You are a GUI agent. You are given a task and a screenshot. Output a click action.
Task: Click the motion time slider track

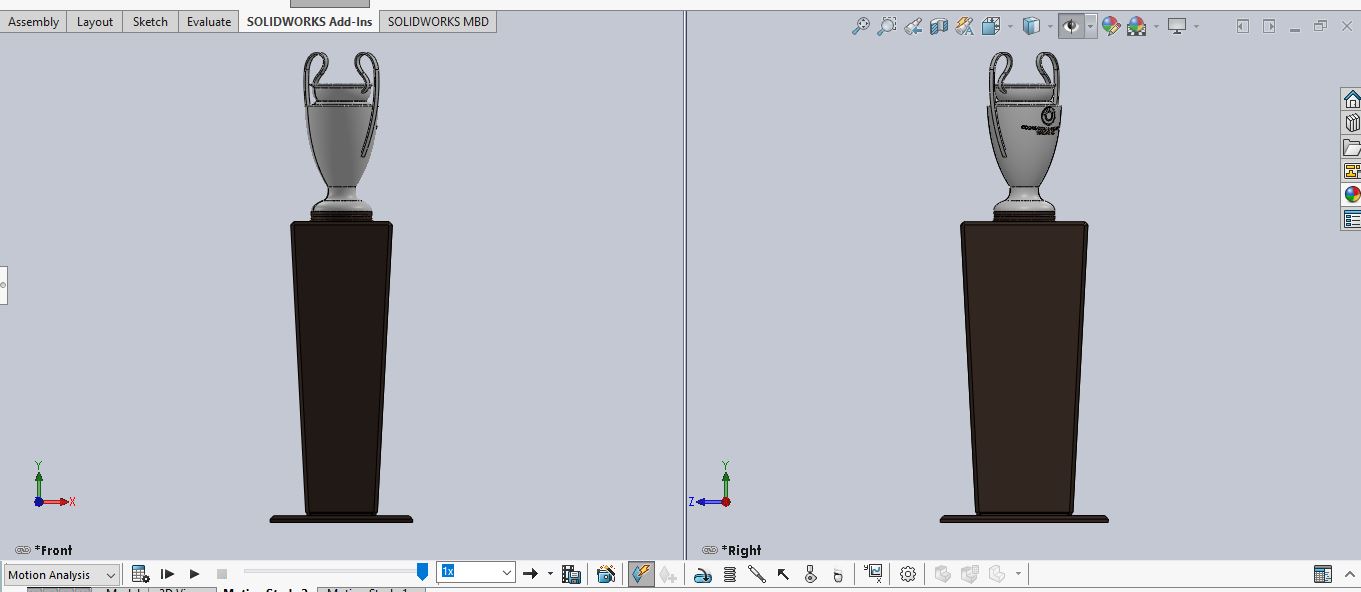click(330, 570)
